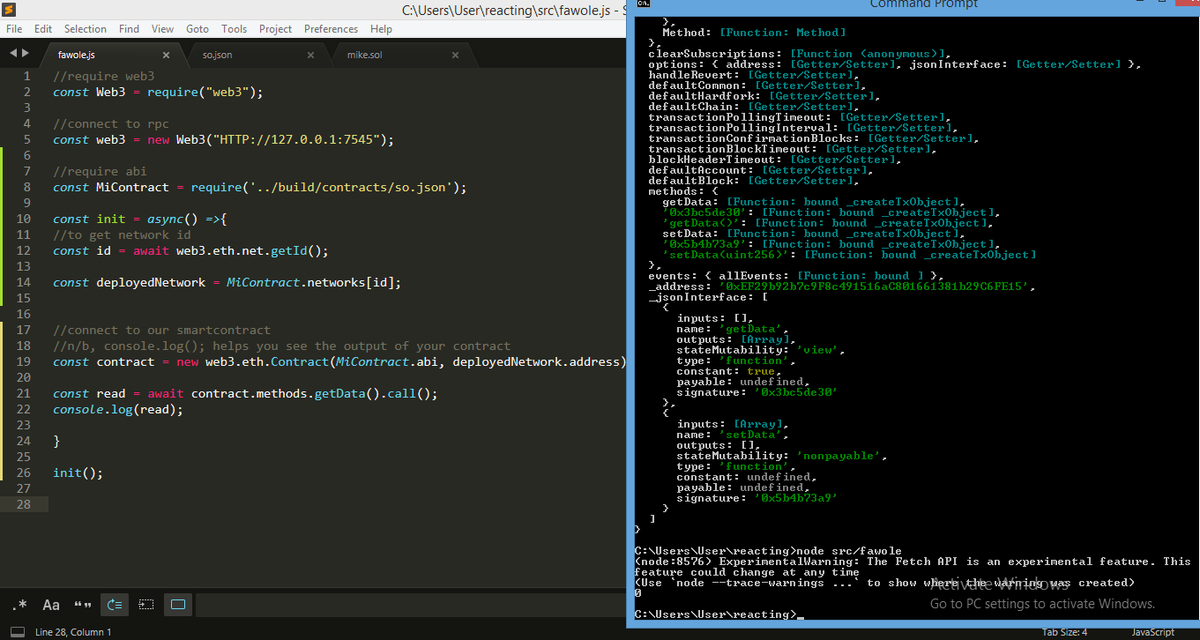1200x640 pixels.
Task: Open the Preferences menu
Action: pos(331,29)
